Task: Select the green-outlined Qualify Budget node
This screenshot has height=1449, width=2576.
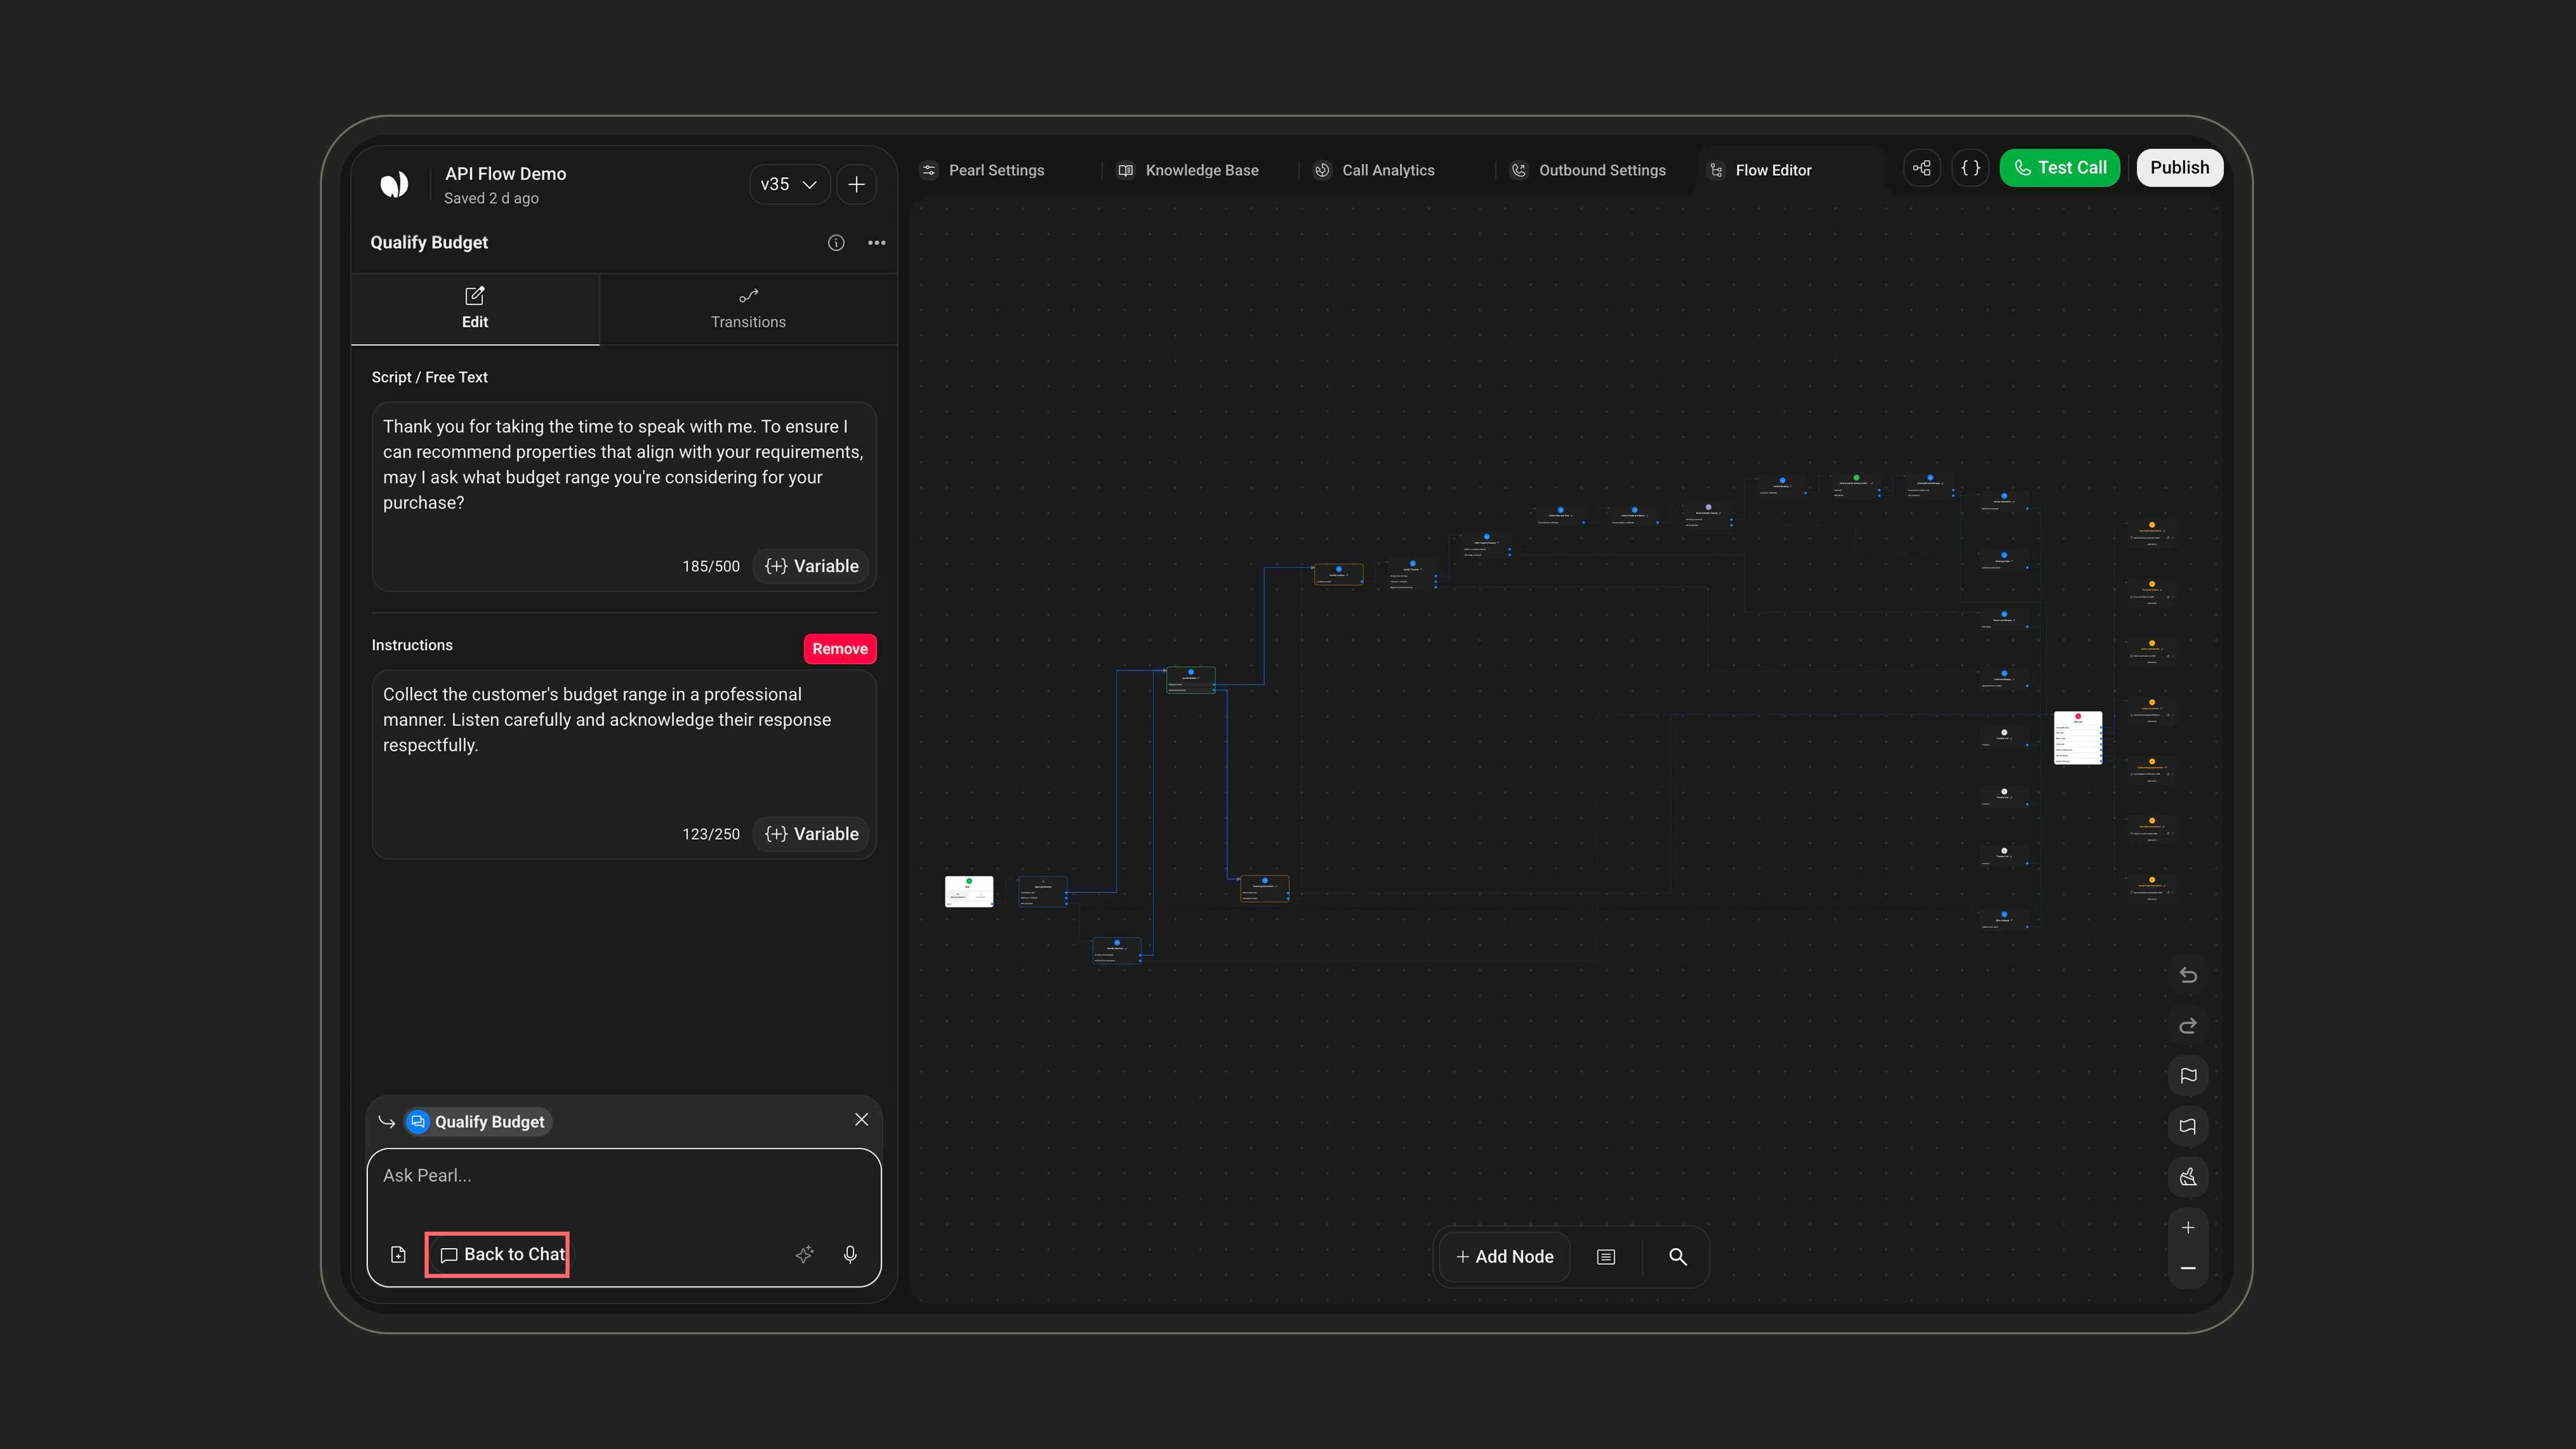Action: click(1191, 680)
